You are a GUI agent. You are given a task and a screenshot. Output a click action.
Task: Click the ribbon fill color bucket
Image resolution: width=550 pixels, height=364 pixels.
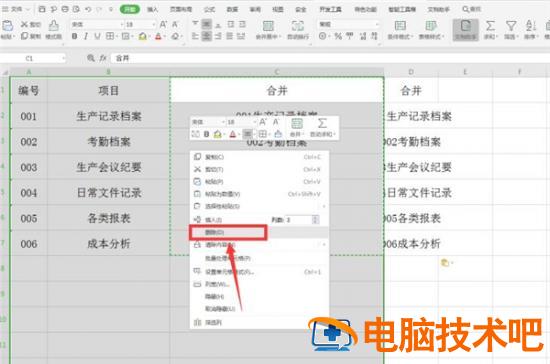[x=142, y=36]
